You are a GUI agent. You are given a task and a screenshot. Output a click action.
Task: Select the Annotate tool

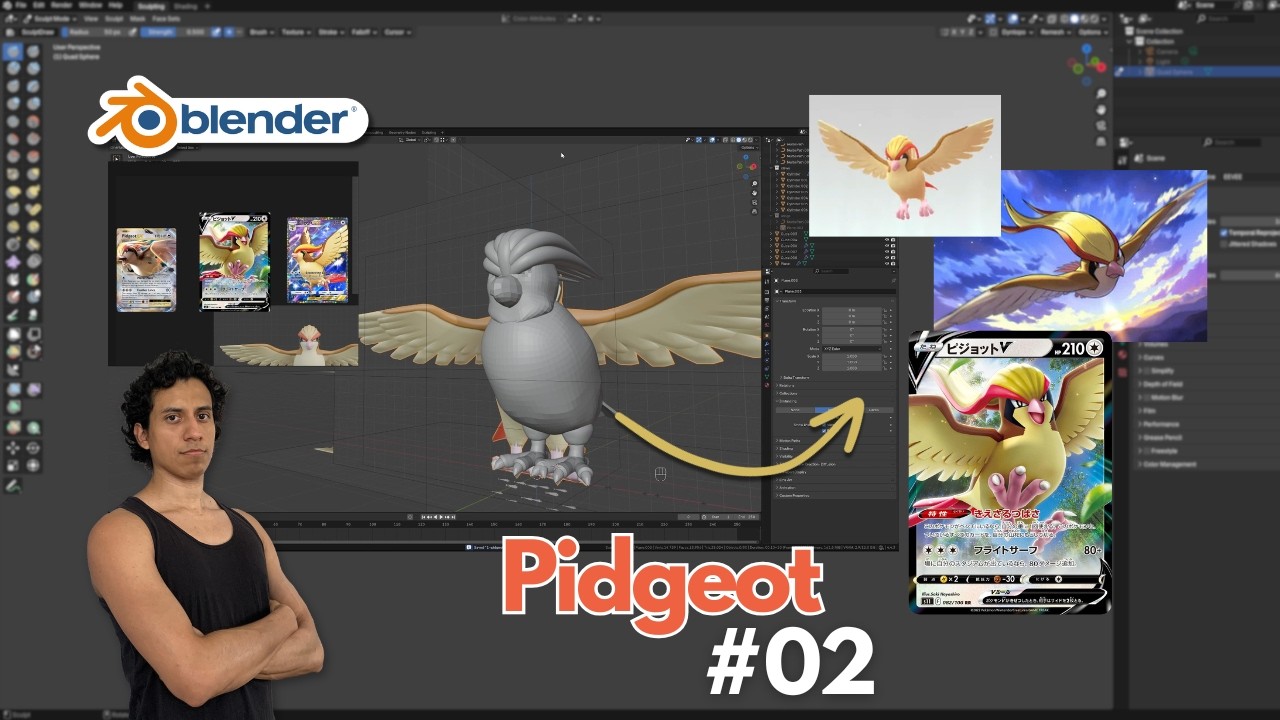point(14,486)
